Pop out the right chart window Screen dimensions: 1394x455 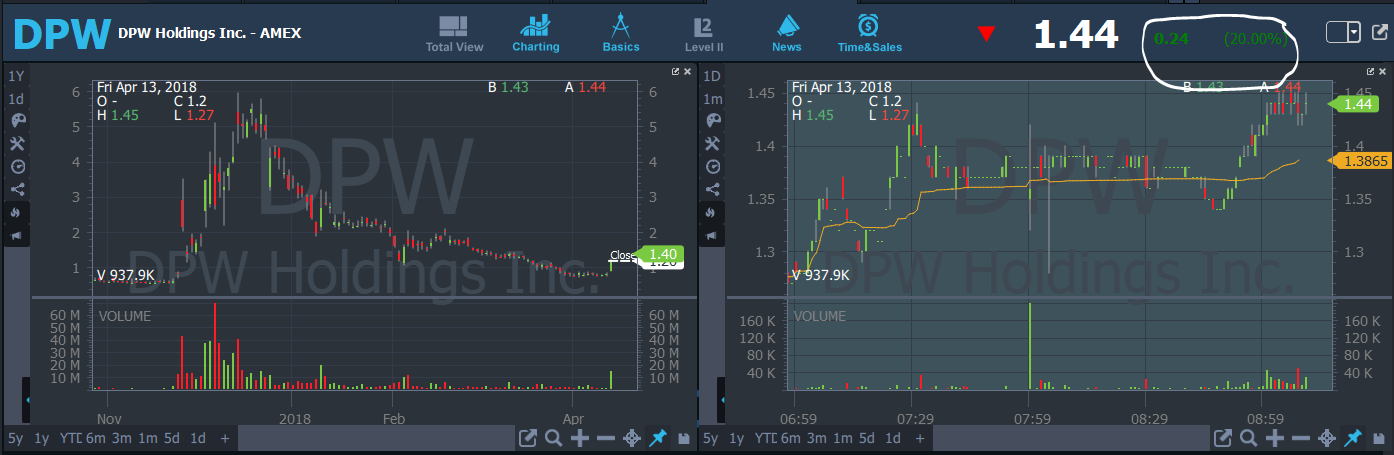1372,72
